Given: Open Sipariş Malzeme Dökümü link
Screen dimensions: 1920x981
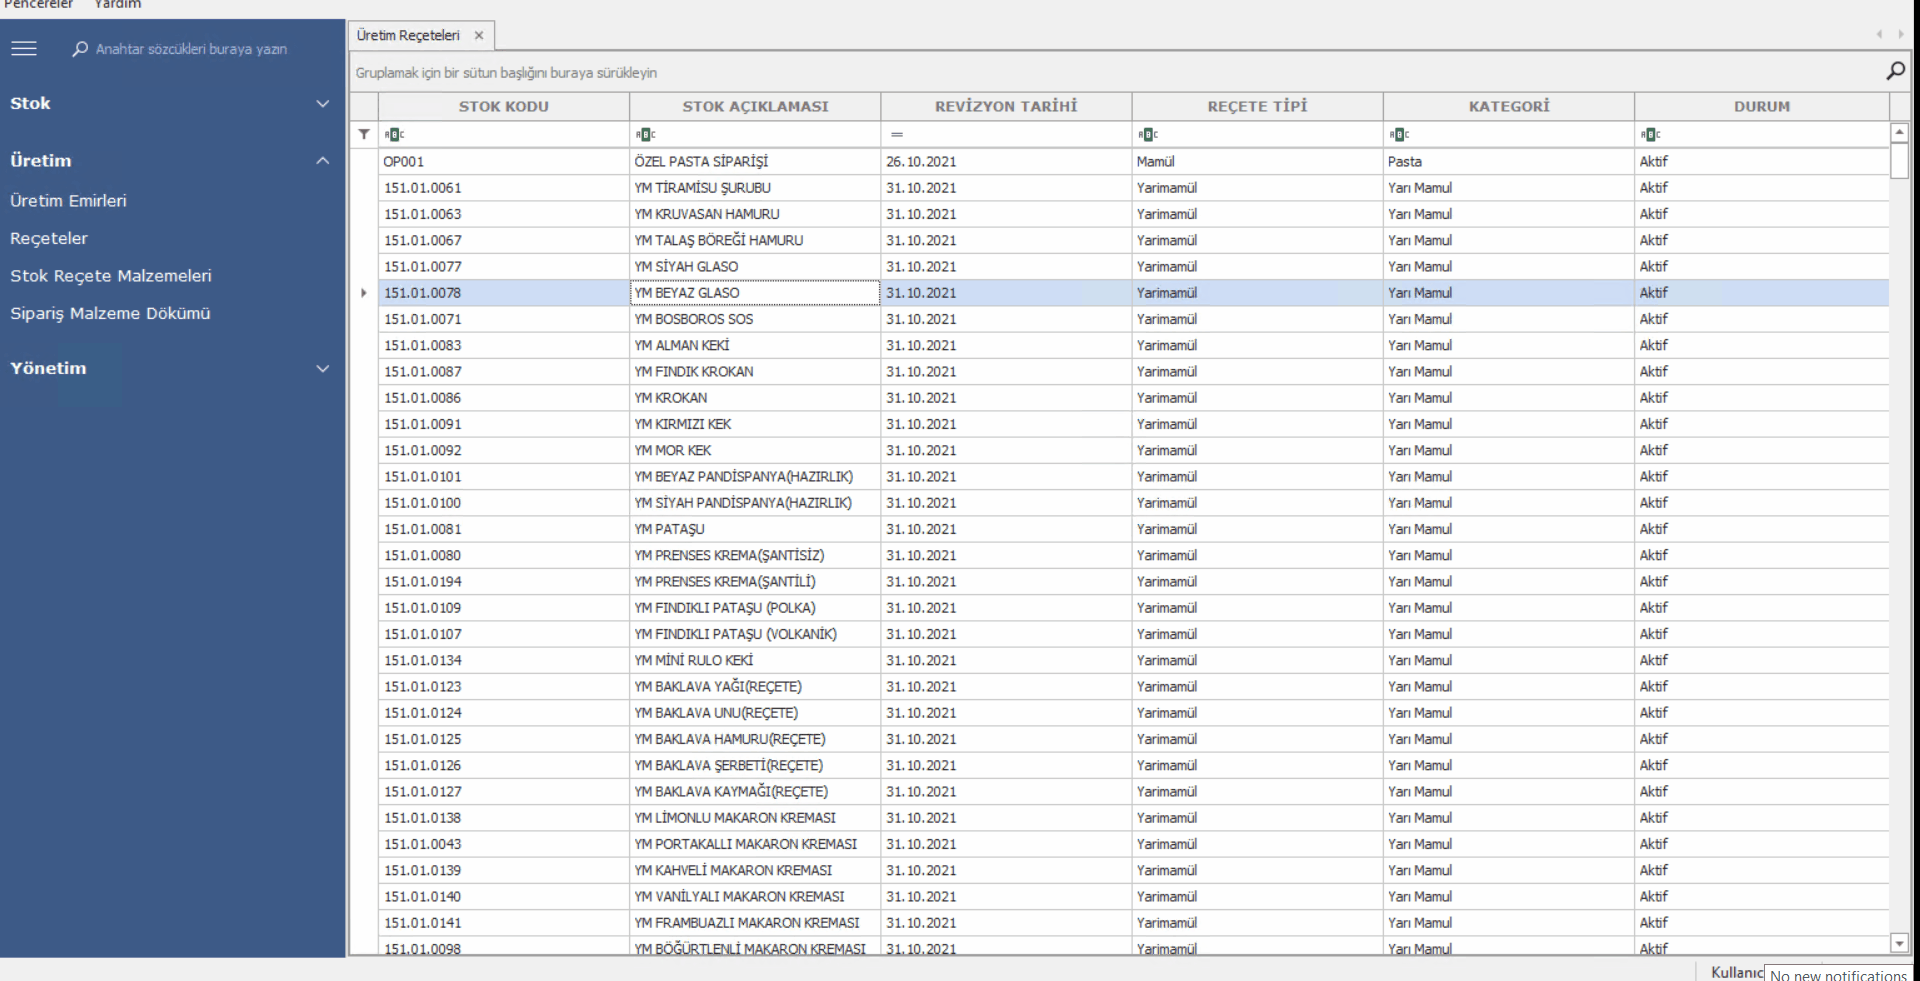Looking at the screenshot, I should click(110, 314).
